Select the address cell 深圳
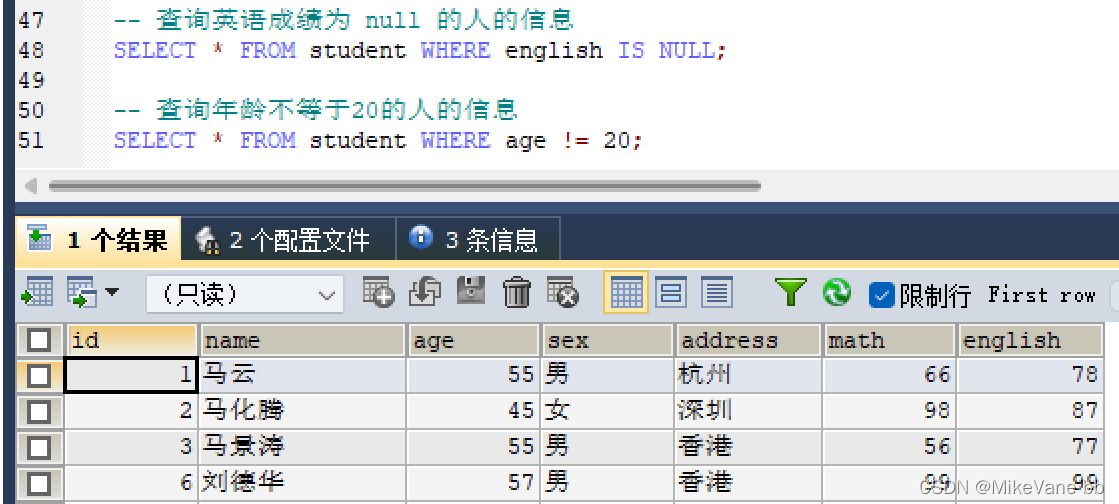The width and height of the screenshot is (1119, 504). coord(748,410)
